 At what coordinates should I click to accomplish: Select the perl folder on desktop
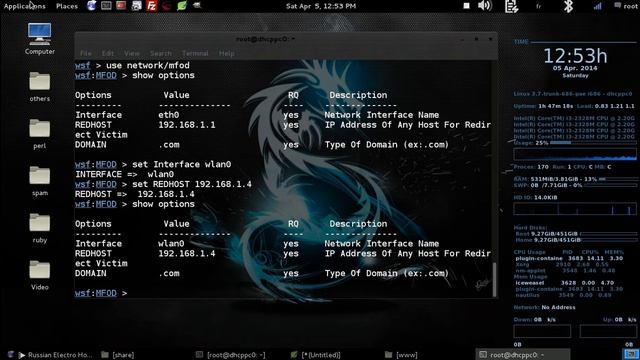(x=40, y=134)
